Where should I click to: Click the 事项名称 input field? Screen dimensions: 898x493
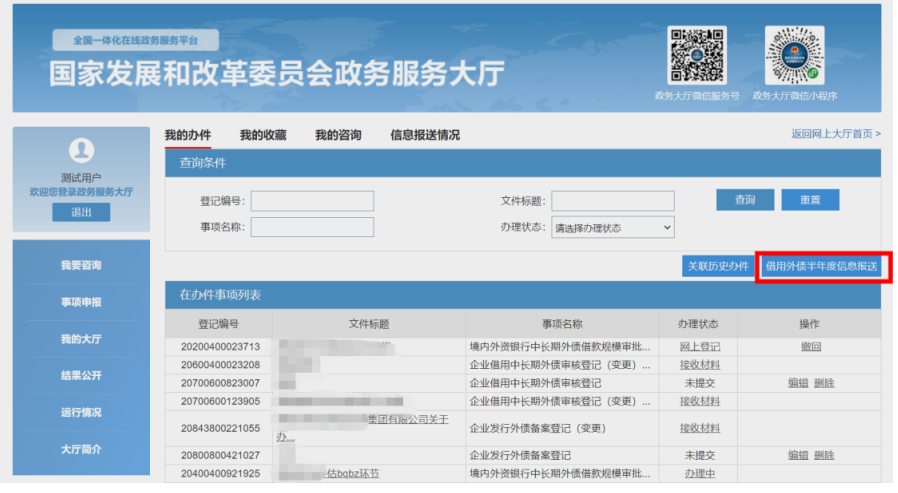click(x=312, y=227)
